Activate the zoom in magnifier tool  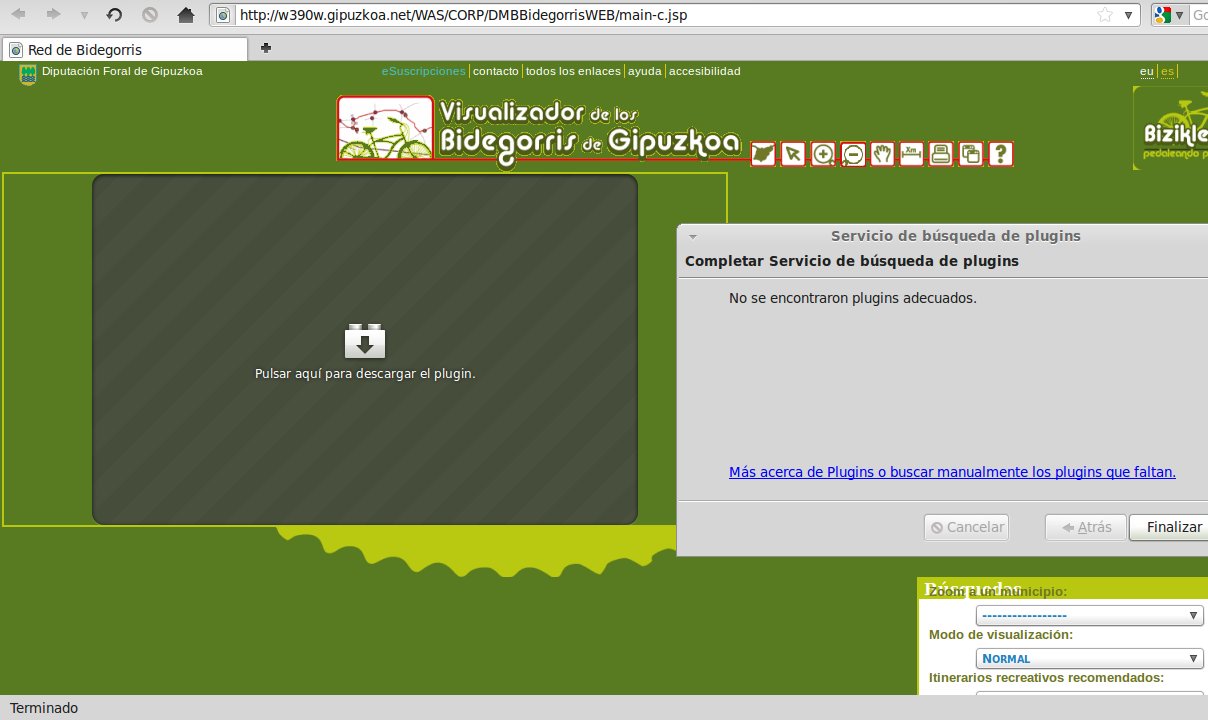[x=823, y=154]
